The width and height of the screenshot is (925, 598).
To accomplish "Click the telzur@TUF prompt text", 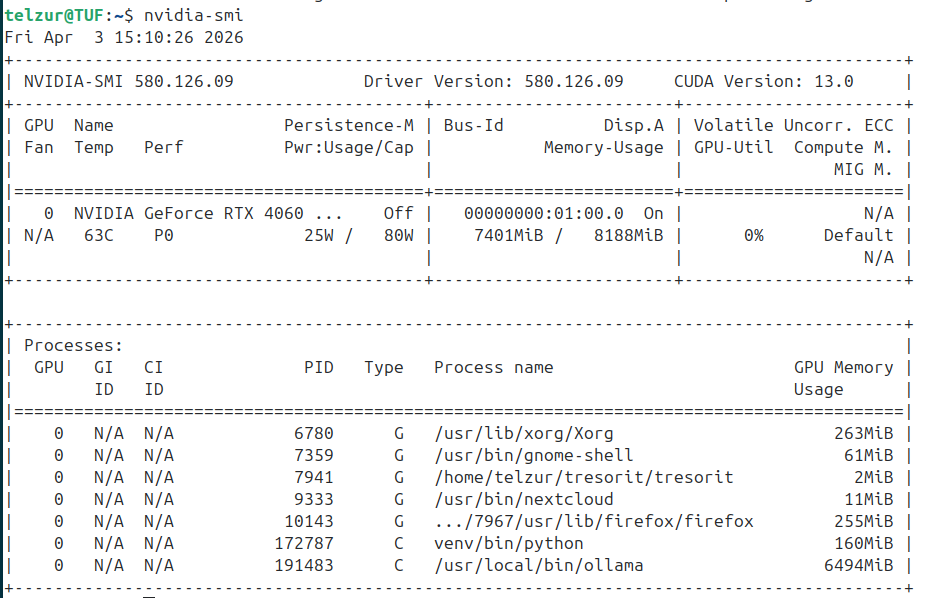I will click(53, 15).
